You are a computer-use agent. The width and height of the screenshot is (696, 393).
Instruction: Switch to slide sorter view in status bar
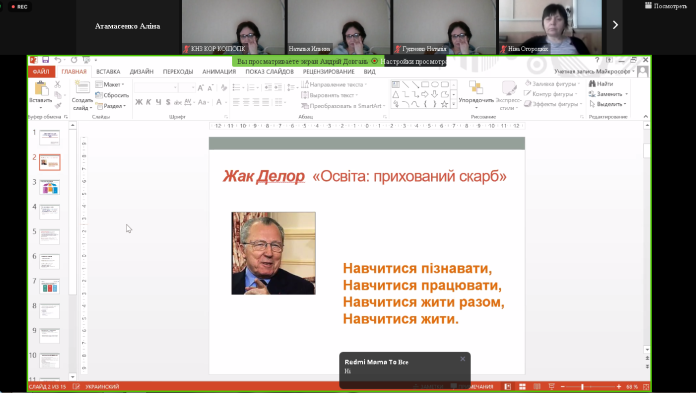pyautogui.click(x=522, y=387)
